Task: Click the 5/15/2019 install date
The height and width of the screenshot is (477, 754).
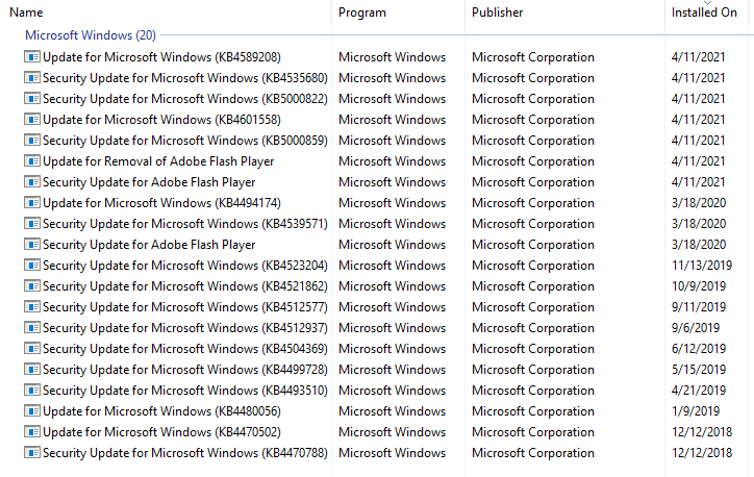Action: [699, 369]
